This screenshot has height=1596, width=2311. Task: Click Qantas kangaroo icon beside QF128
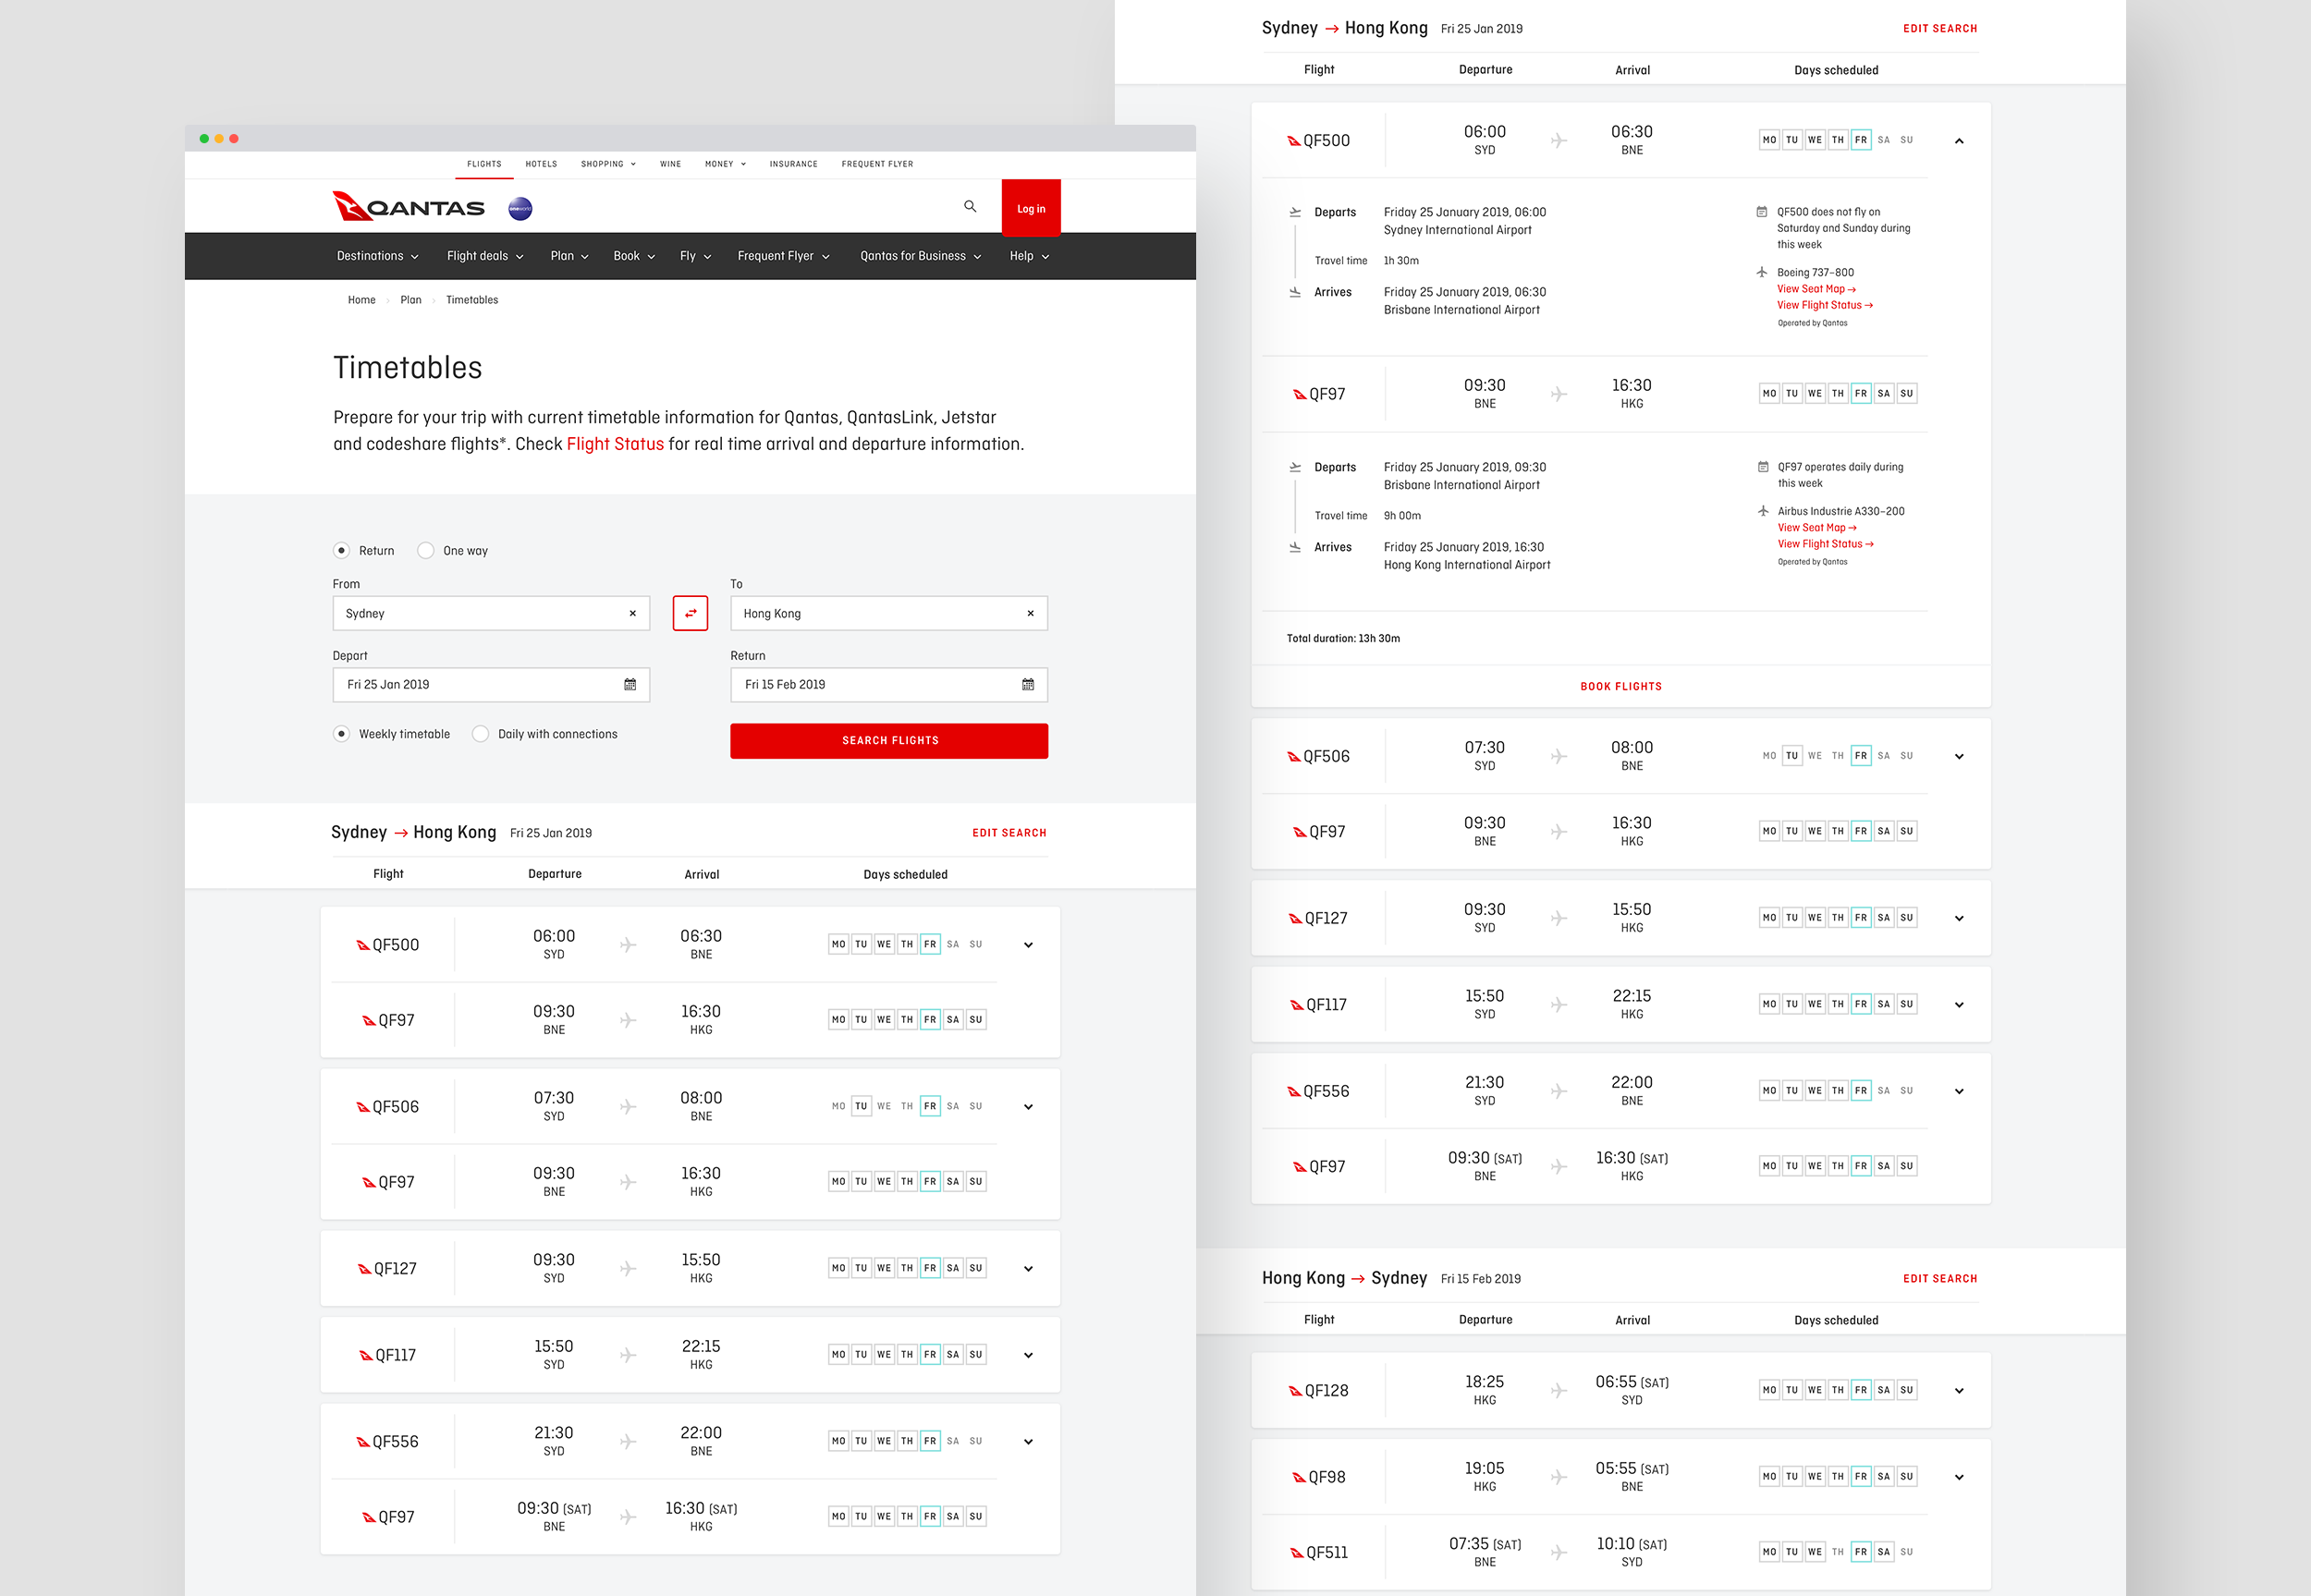click(1295, 1391)
